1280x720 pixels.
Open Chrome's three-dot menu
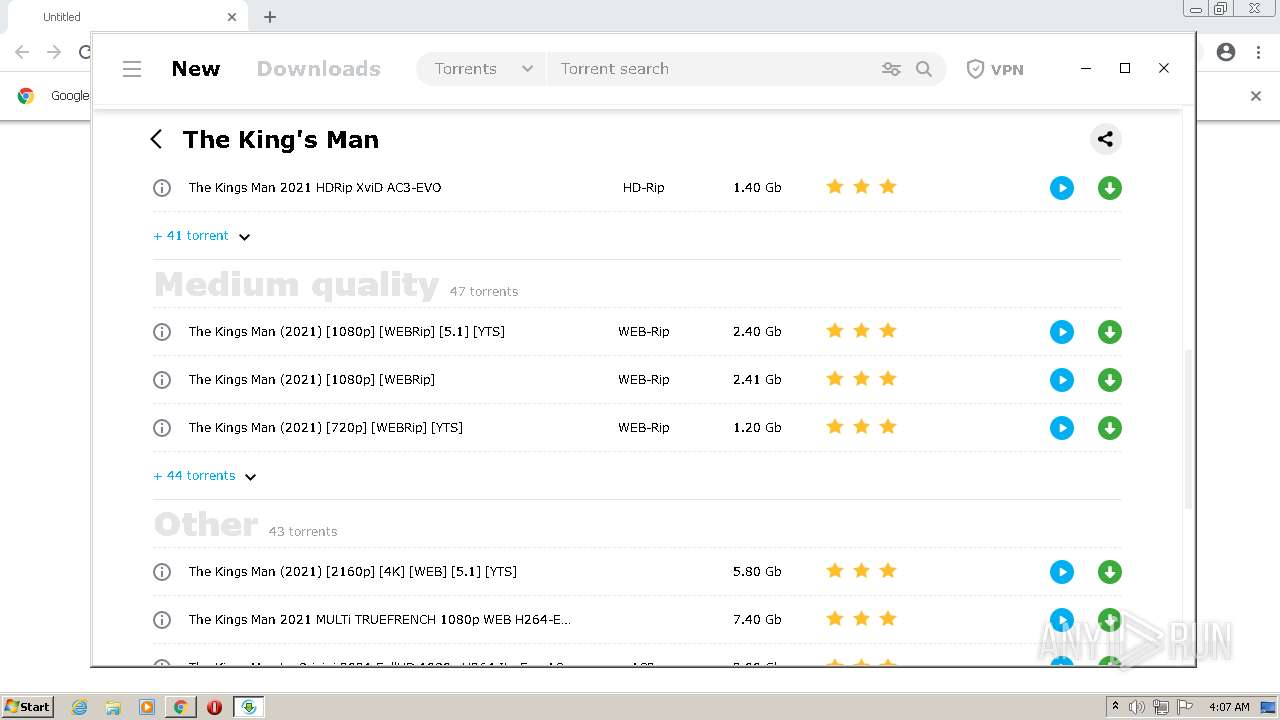click(x=1258, y=52)
